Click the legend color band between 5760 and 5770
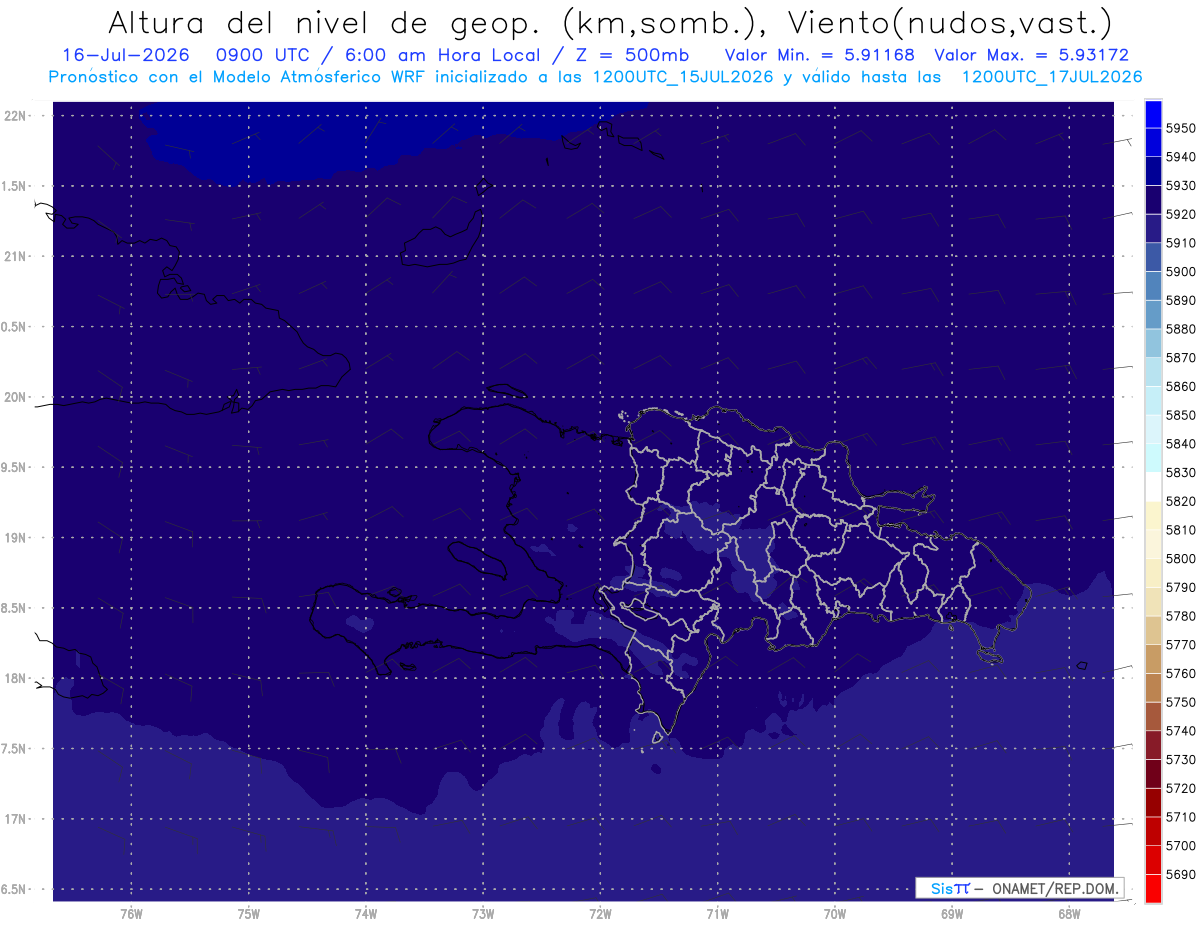 pyautogui.click(x=1153, y=659)
